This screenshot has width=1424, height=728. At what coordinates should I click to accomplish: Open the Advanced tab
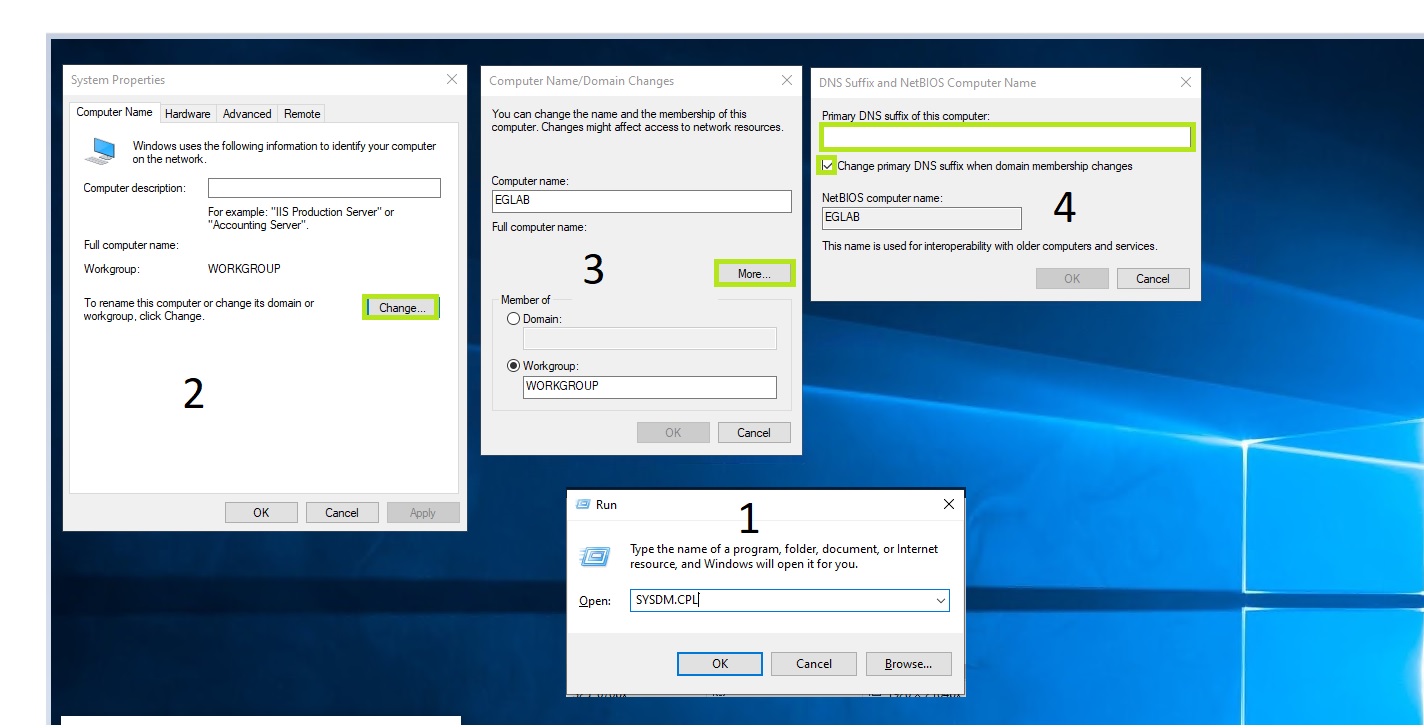(x=247, y=114)
